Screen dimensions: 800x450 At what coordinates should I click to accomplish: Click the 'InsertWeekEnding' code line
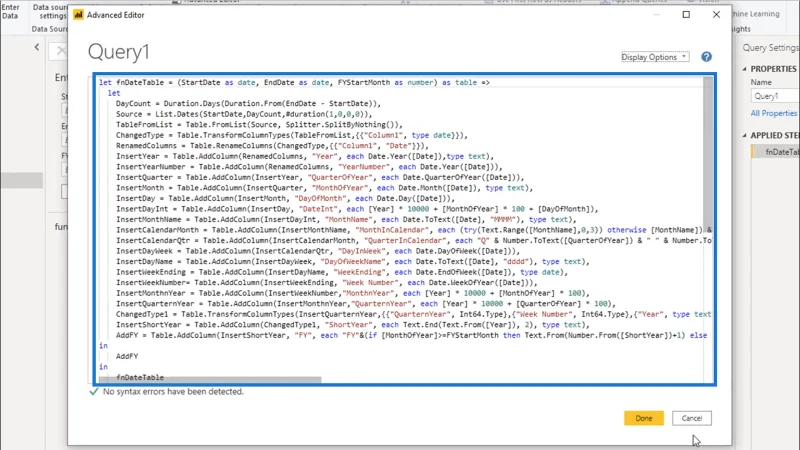341,272
